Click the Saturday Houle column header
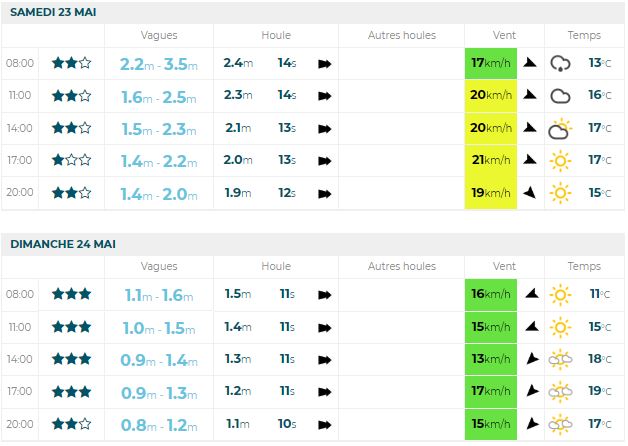 click(276, 35)
